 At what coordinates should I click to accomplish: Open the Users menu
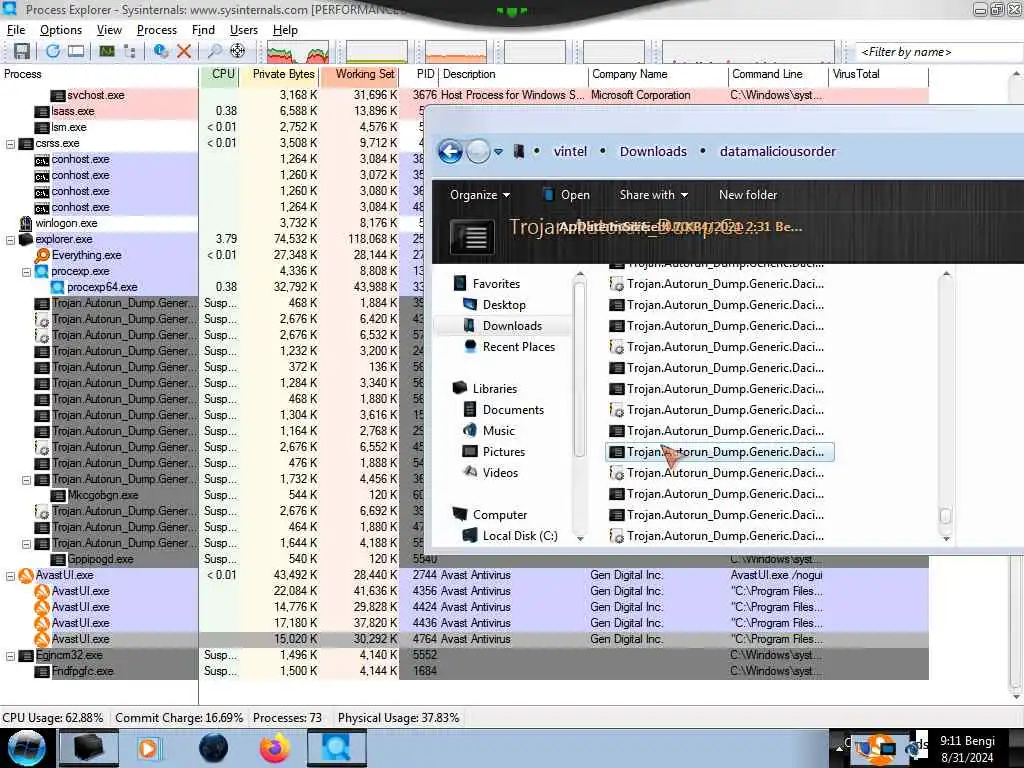(x=244, y=30)
